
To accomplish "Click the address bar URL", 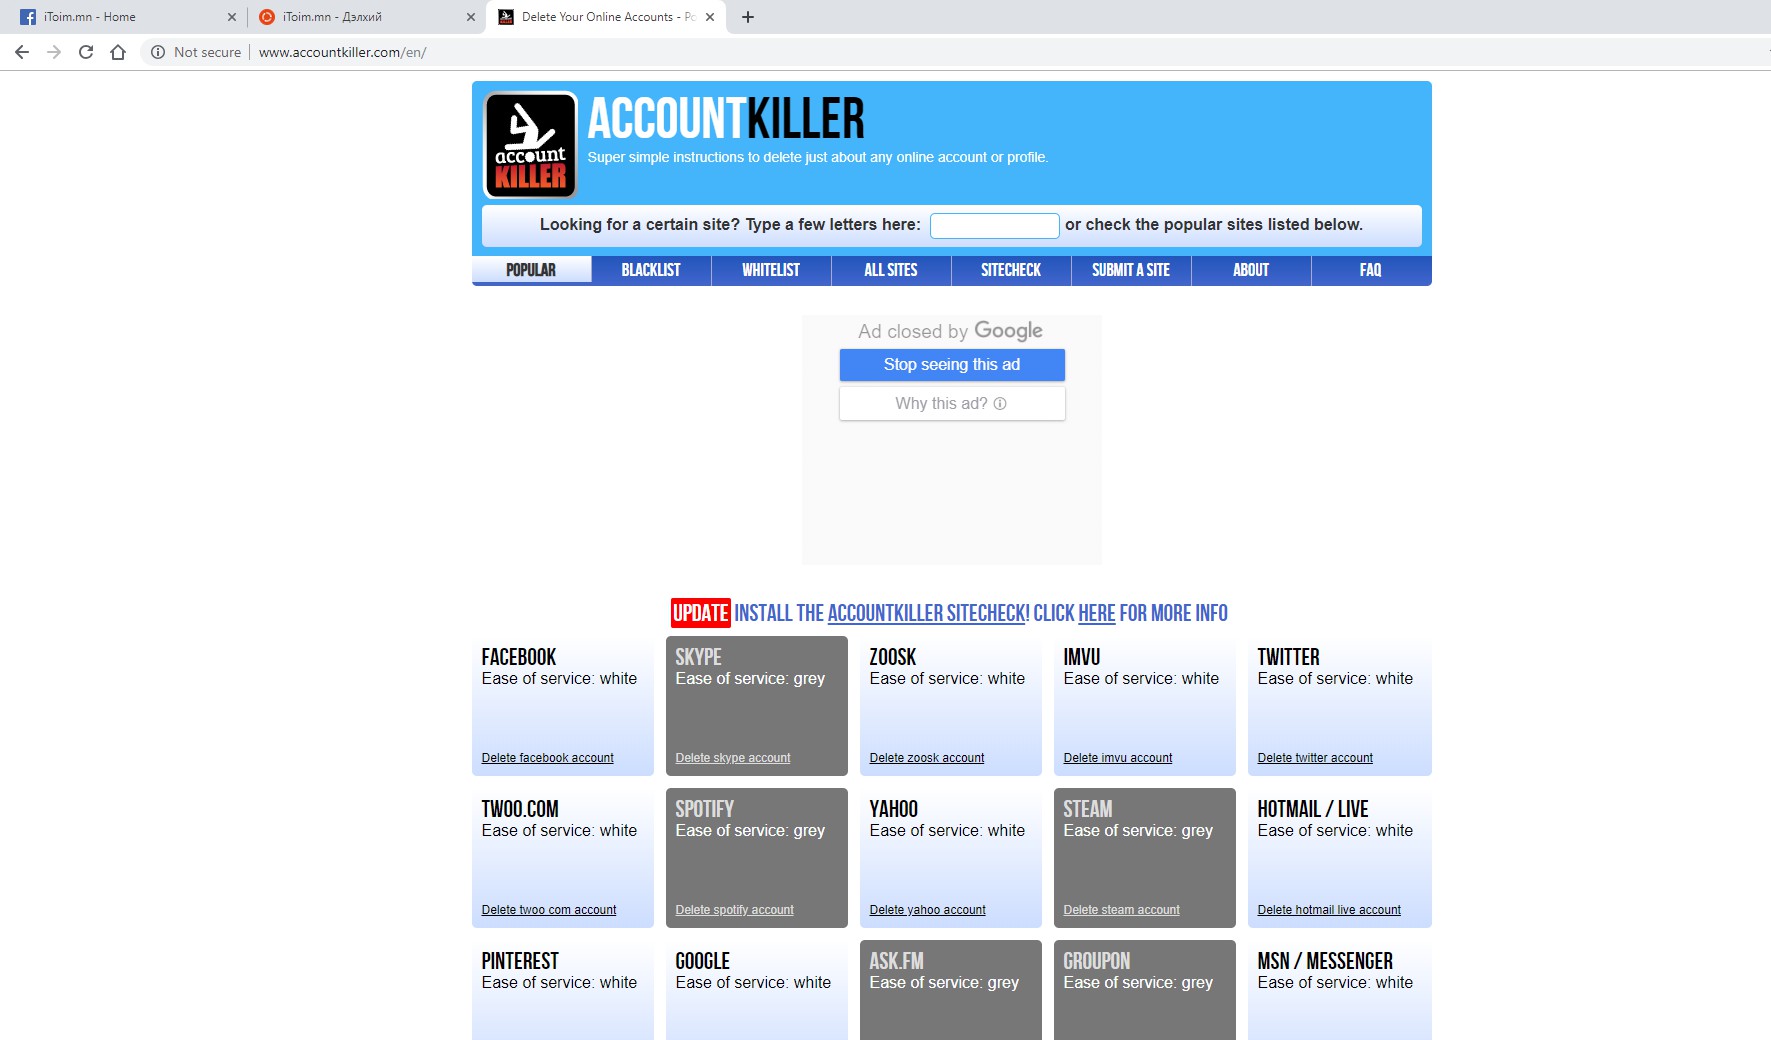I will 342,52.
